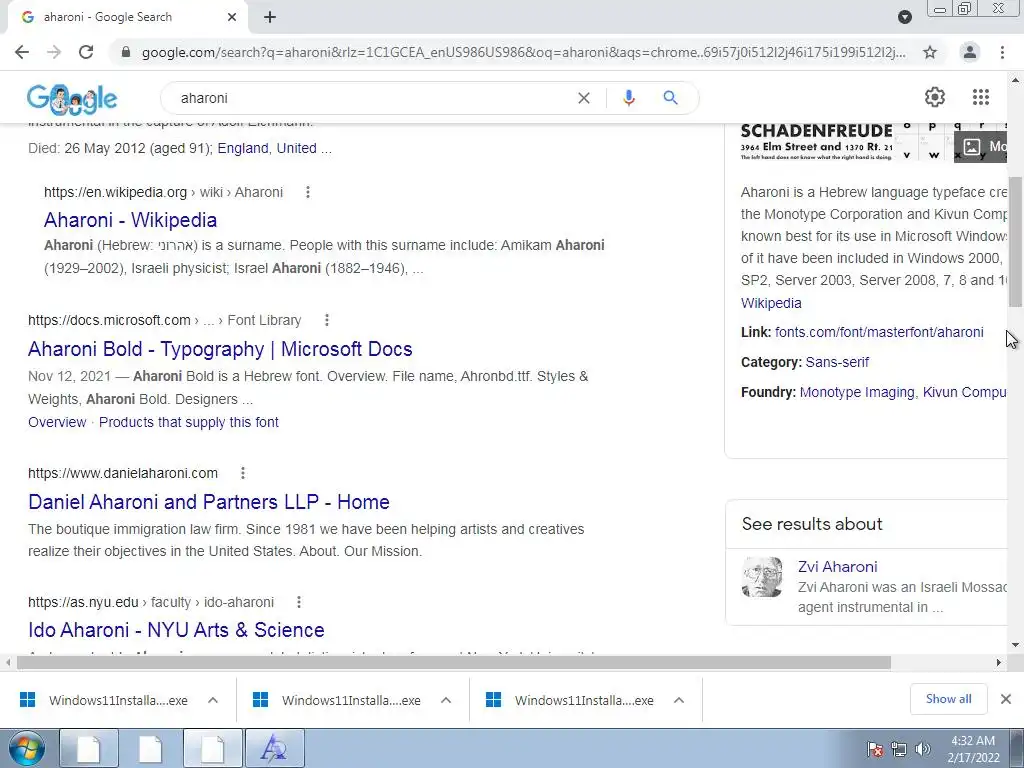Viewport: 1024px width, 768px height.
Task: Click the vertical scrollbar thumb
Action: coord(1015,242)
